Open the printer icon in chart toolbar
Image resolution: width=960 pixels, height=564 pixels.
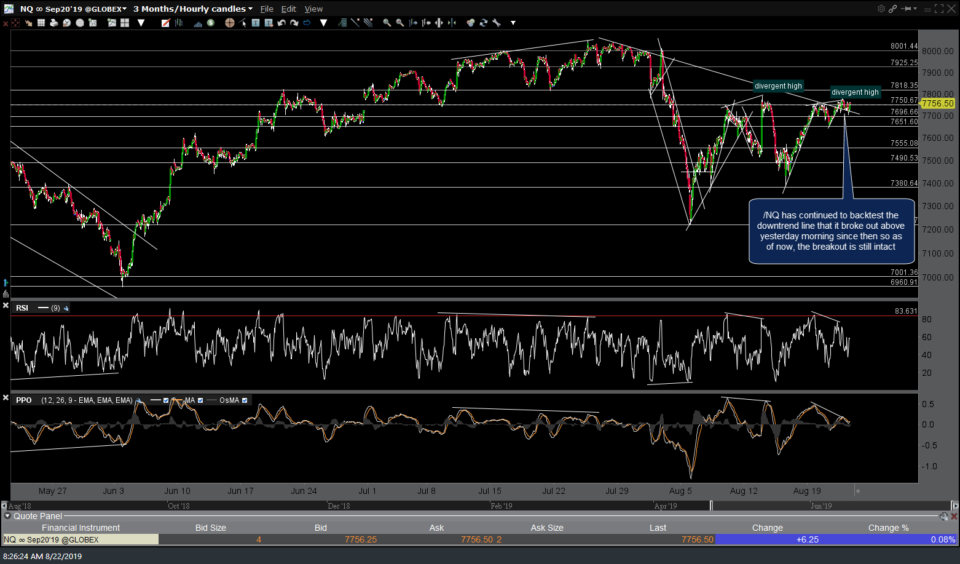tap(54, 23)
